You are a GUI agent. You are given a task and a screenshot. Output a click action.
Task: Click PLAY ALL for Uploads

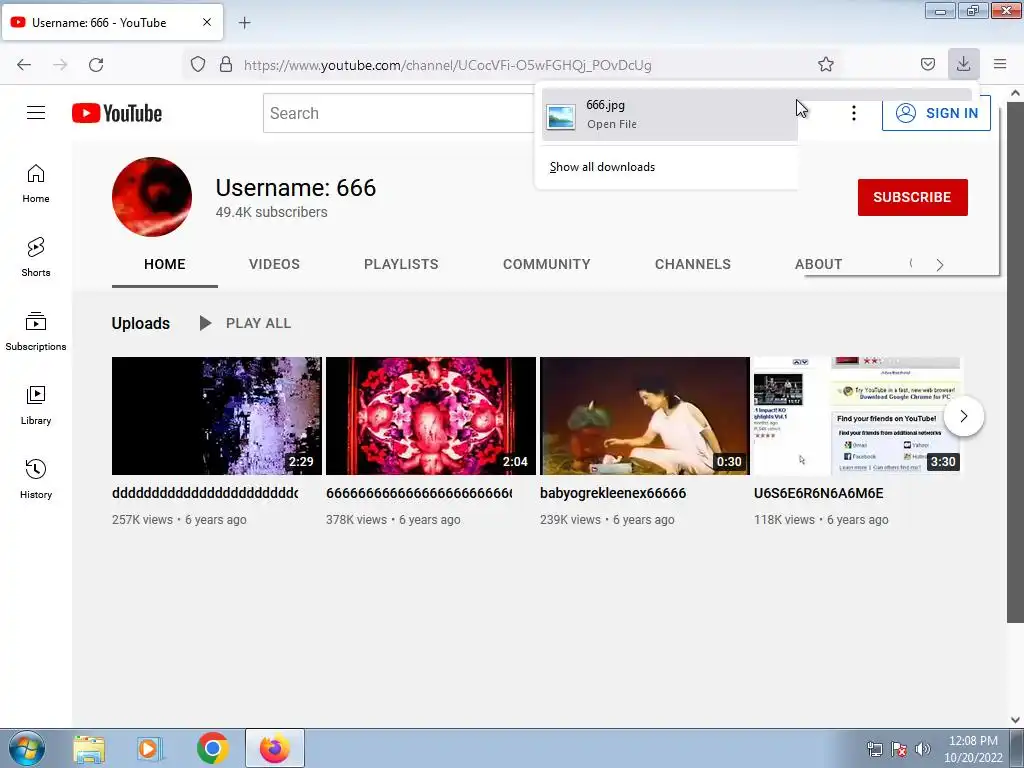(x=246, y=323)
